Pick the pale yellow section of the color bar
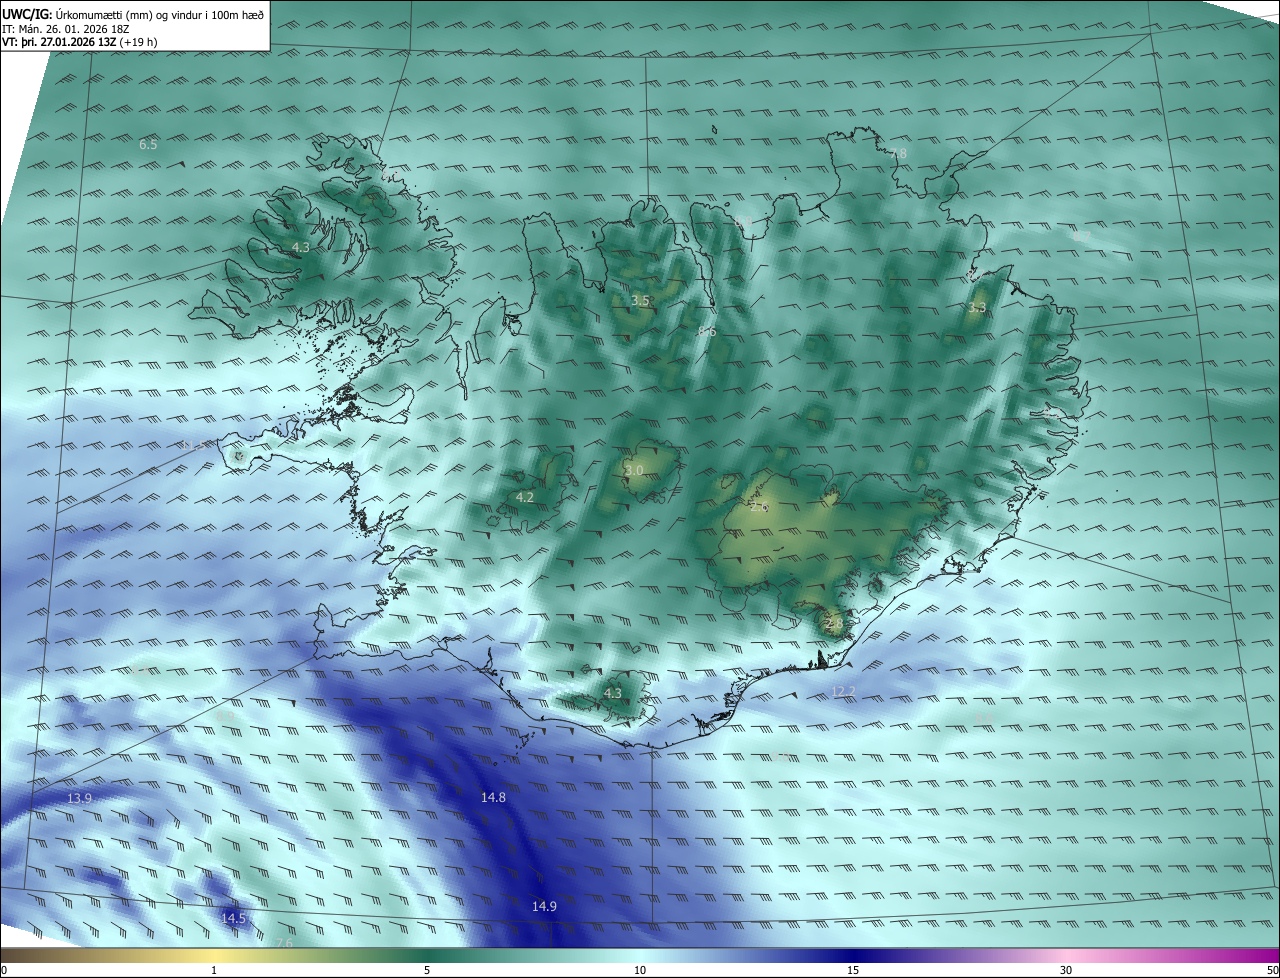The width and height of the screenshot is (1280, 978). (x=215, y=955)
